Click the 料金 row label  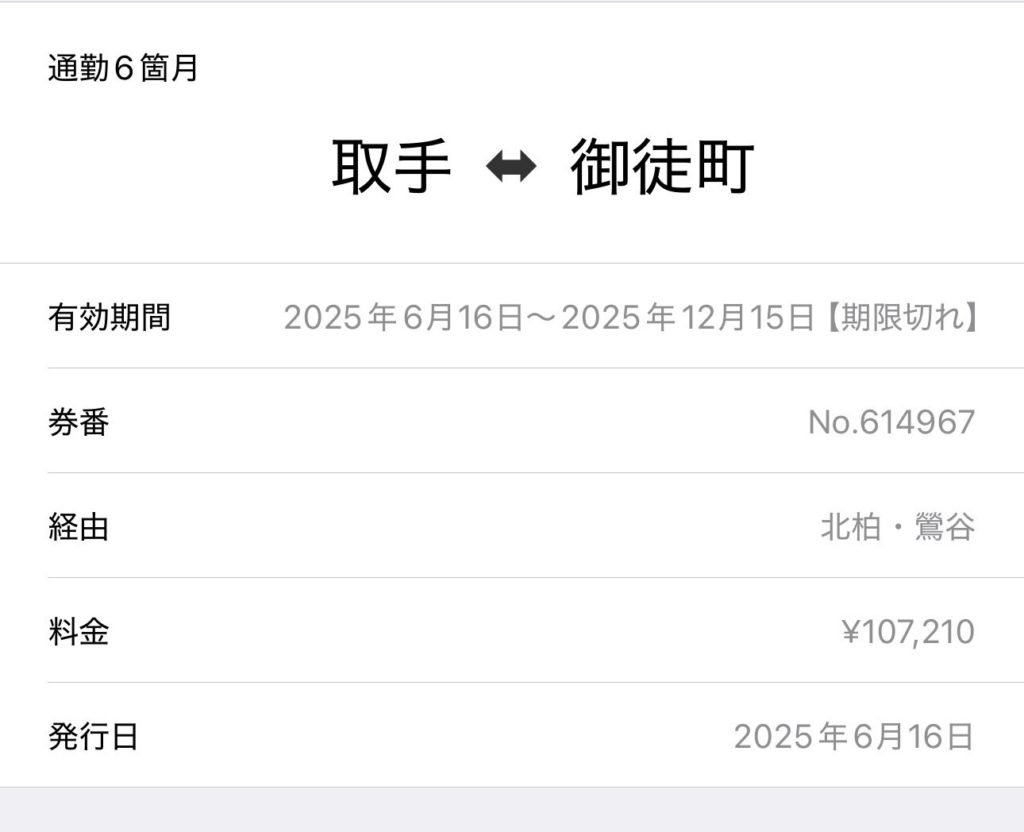pyautogui.click(x=78, y=632)
